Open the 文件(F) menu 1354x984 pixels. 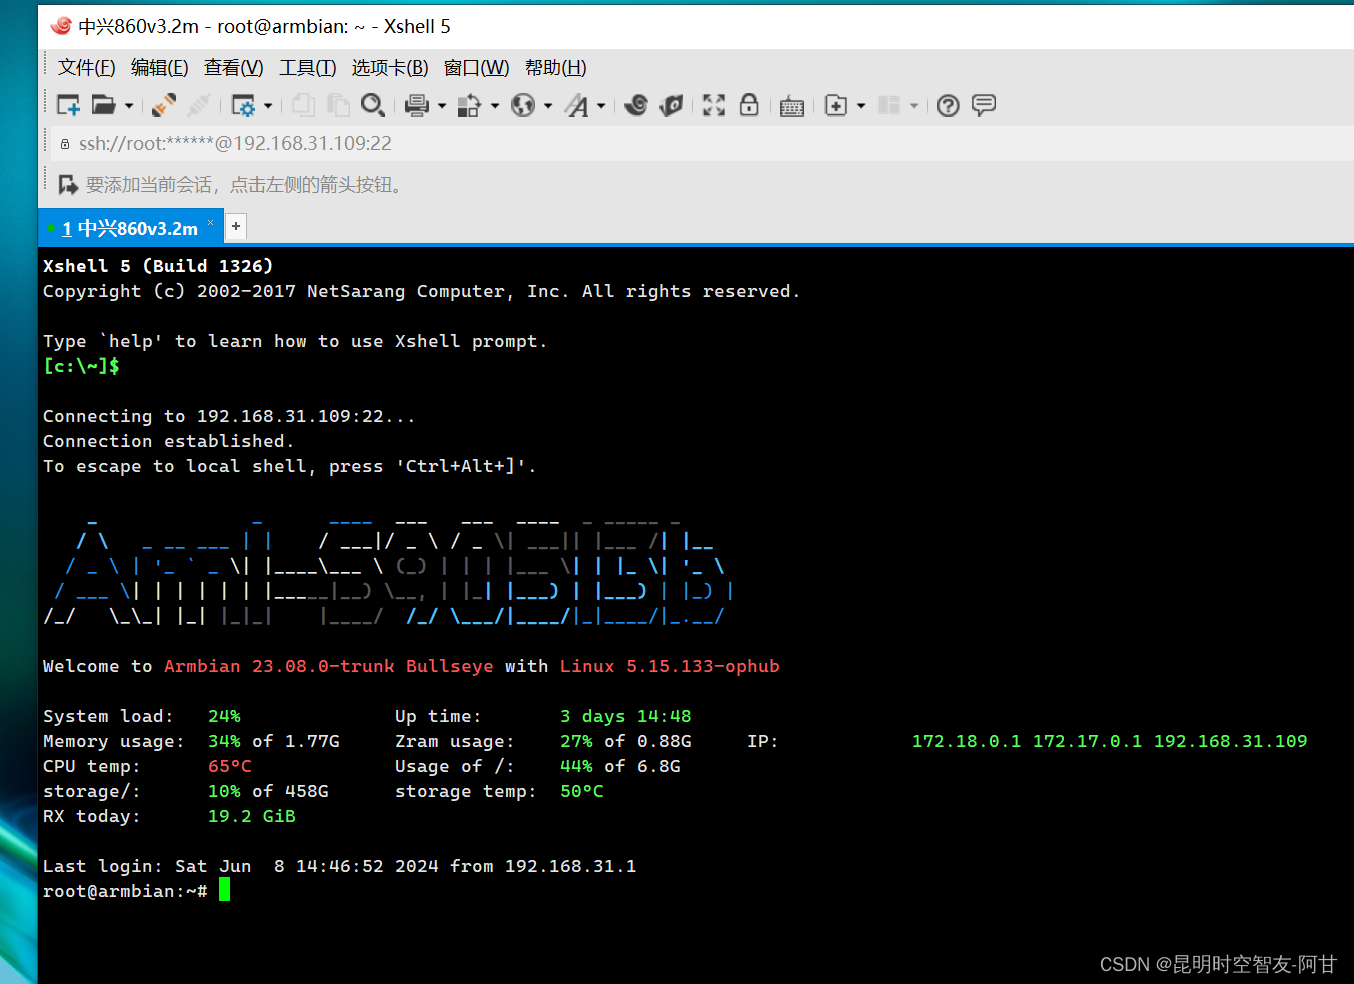coord(87,68)
